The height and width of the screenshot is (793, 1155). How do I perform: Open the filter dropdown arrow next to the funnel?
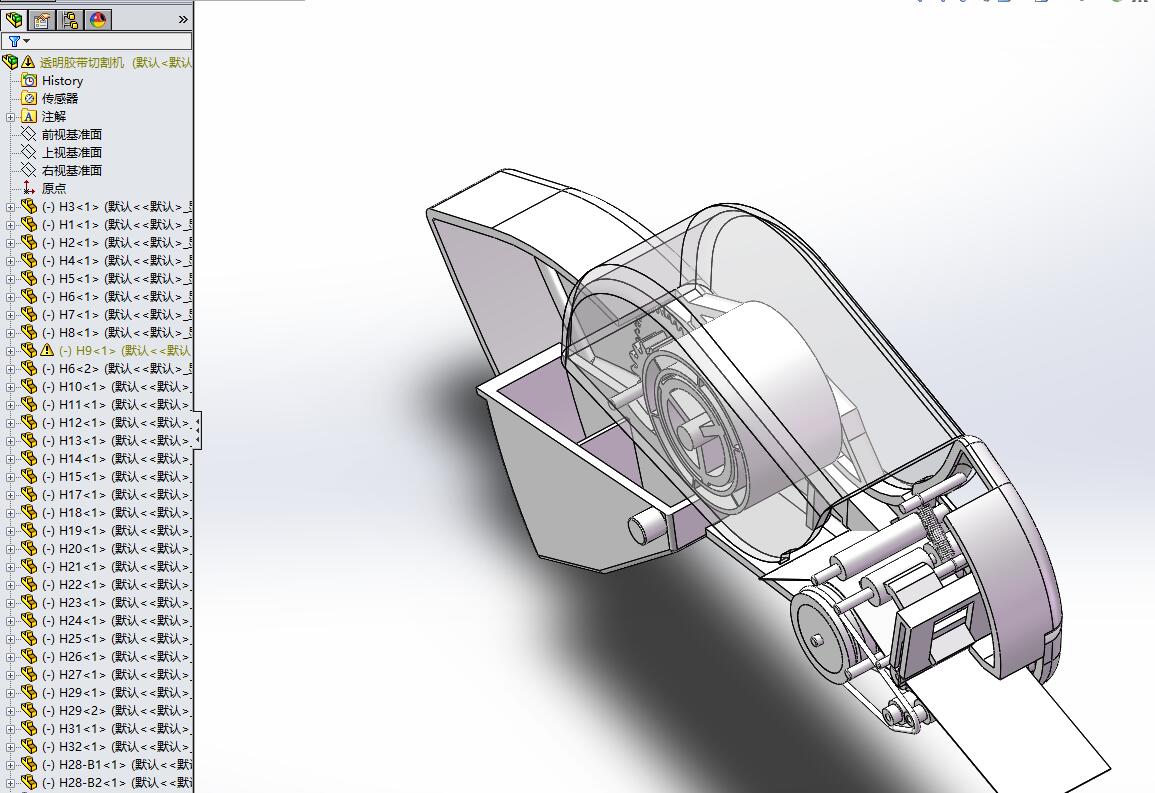point(27,41)
